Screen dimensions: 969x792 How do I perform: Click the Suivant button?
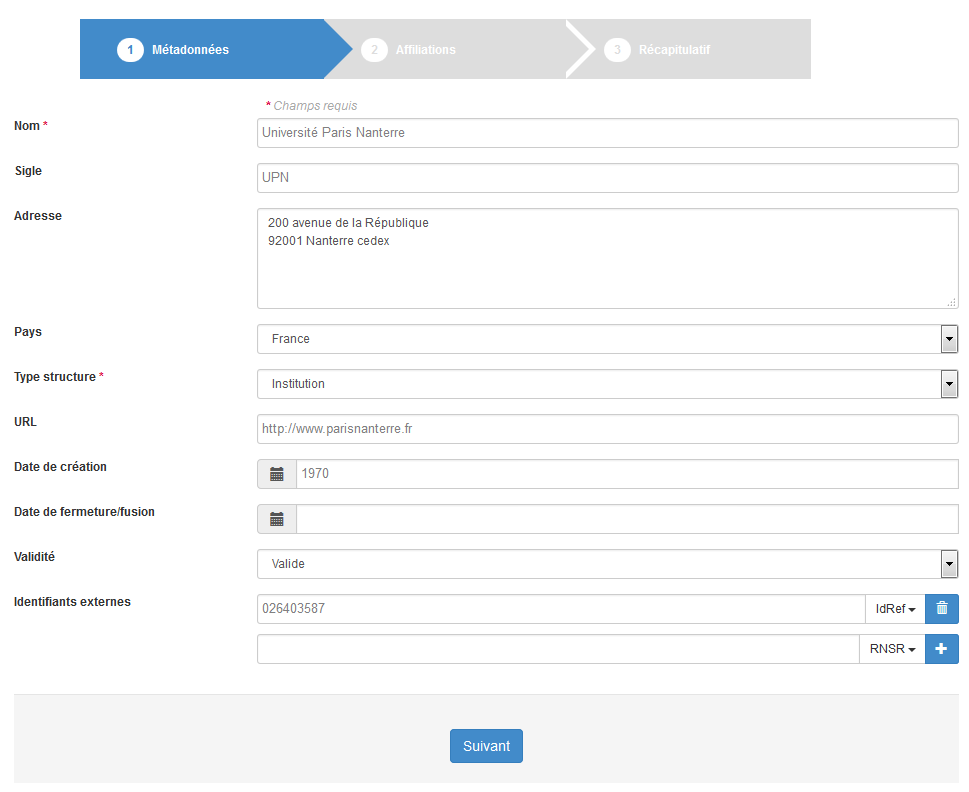coord(486,746)
